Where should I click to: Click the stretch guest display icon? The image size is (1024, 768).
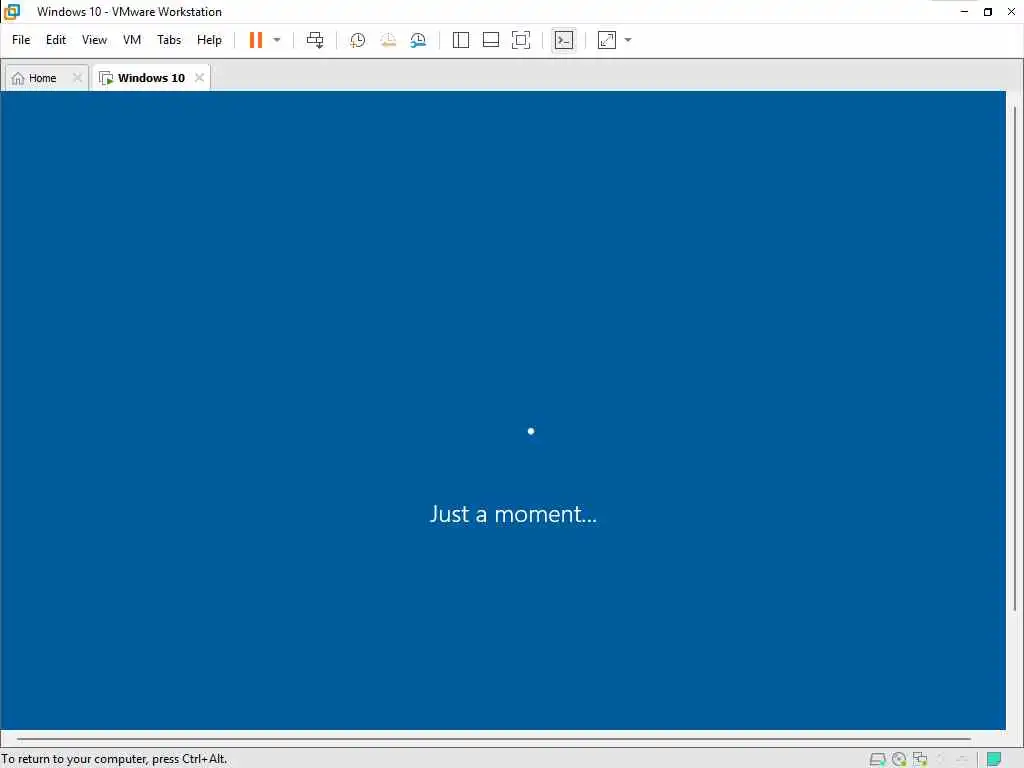tap(607, 40)
